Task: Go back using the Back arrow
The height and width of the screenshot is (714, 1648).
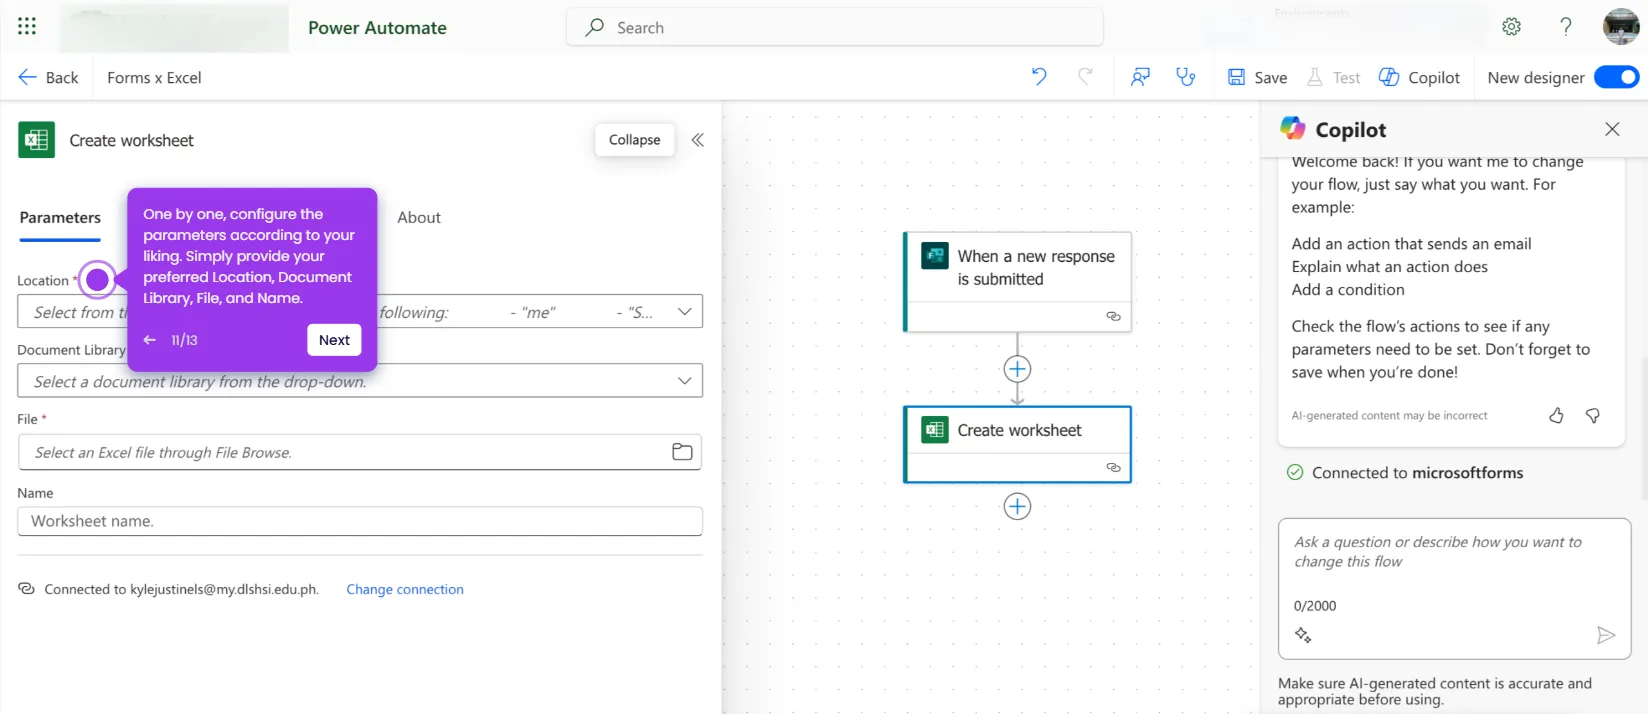Action: click(x=48, y=77)
